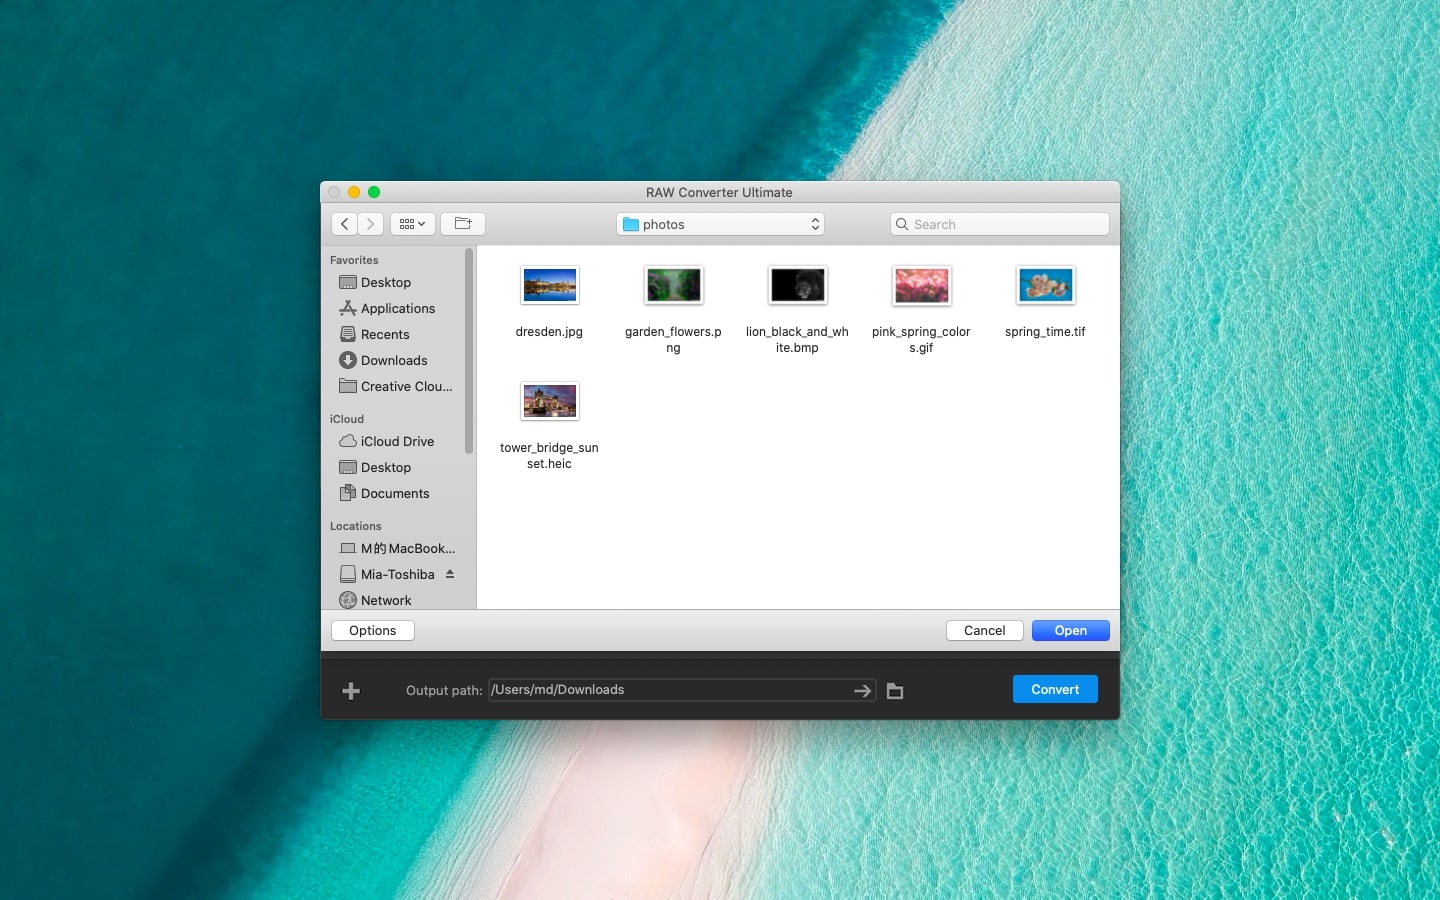Viewport: 1440px width, 900px height.
Task: Click the output folder browse icon
Action: [x=895, y=691]
